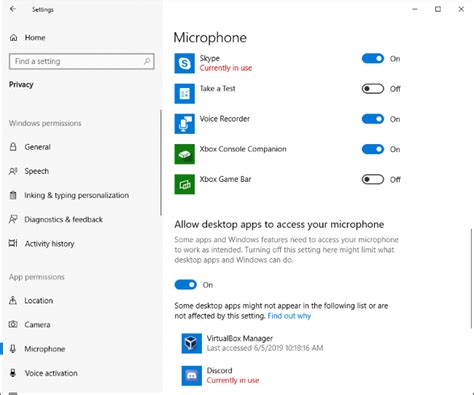
Task: Disable microphone for Voice Recorder
Action: click(x=373, y=119)
